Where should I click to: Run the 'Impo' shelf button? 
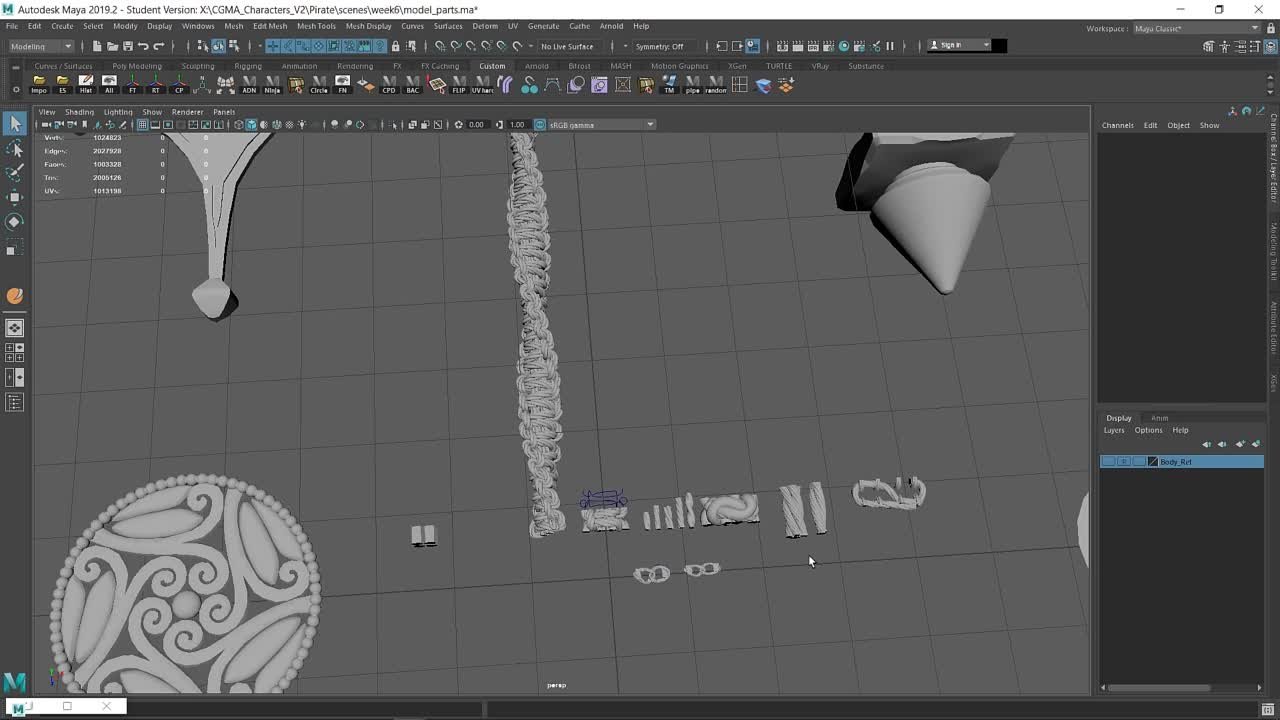coord(39,85)
